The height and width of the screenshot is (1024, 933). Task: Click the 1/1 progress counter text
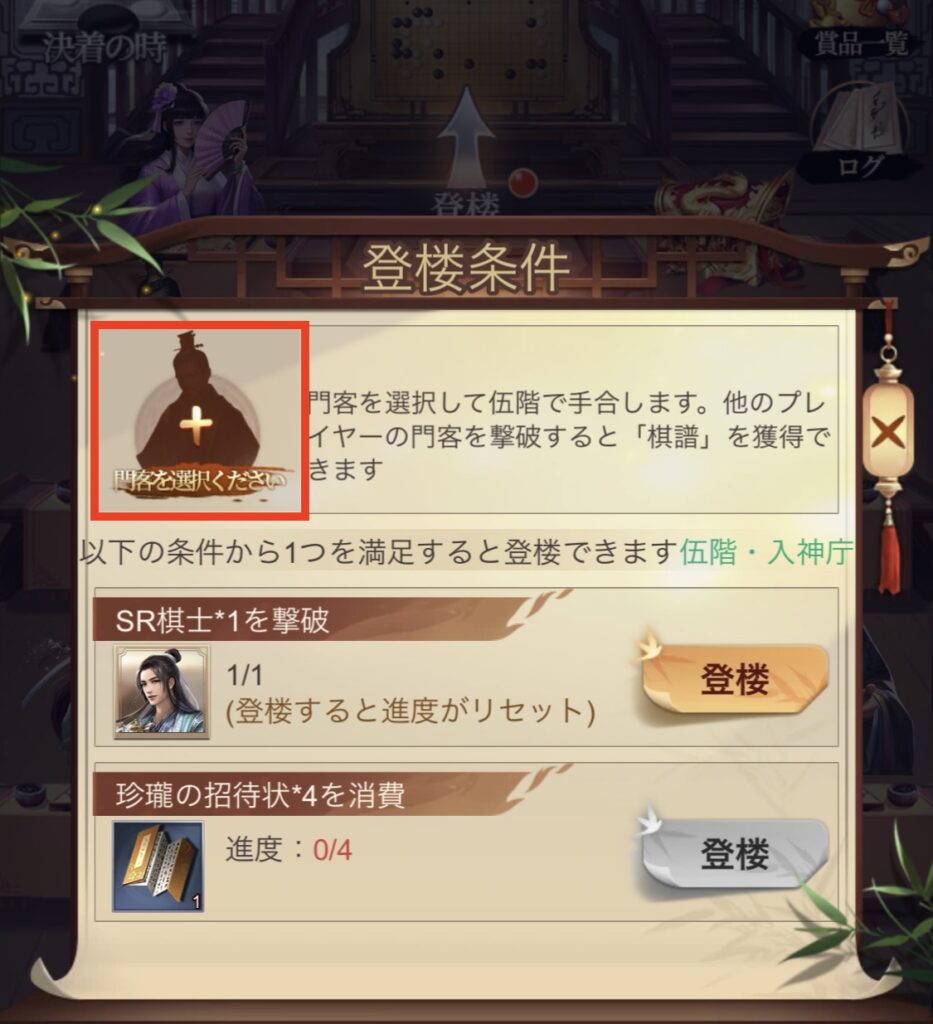(244, 675)
